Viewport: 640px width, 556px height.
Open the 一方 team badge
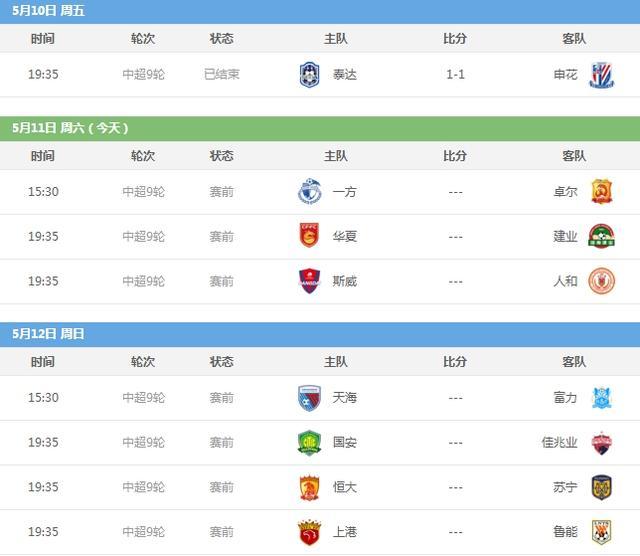pos(309,191)
